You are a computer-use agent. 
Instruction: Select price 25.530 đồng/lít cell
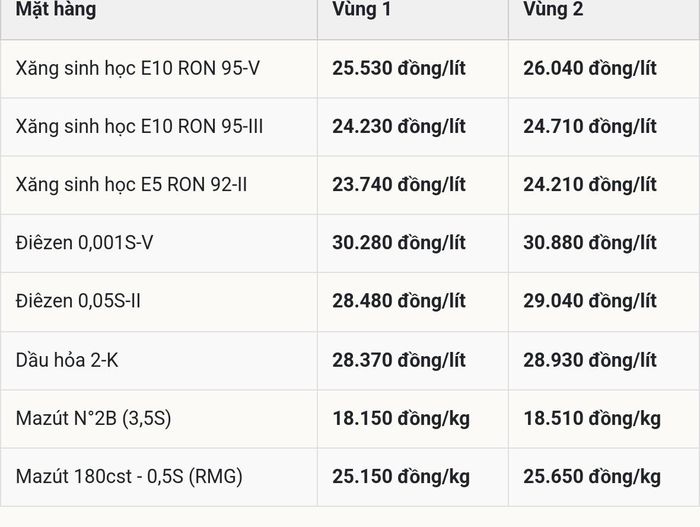tap(399, 69)
